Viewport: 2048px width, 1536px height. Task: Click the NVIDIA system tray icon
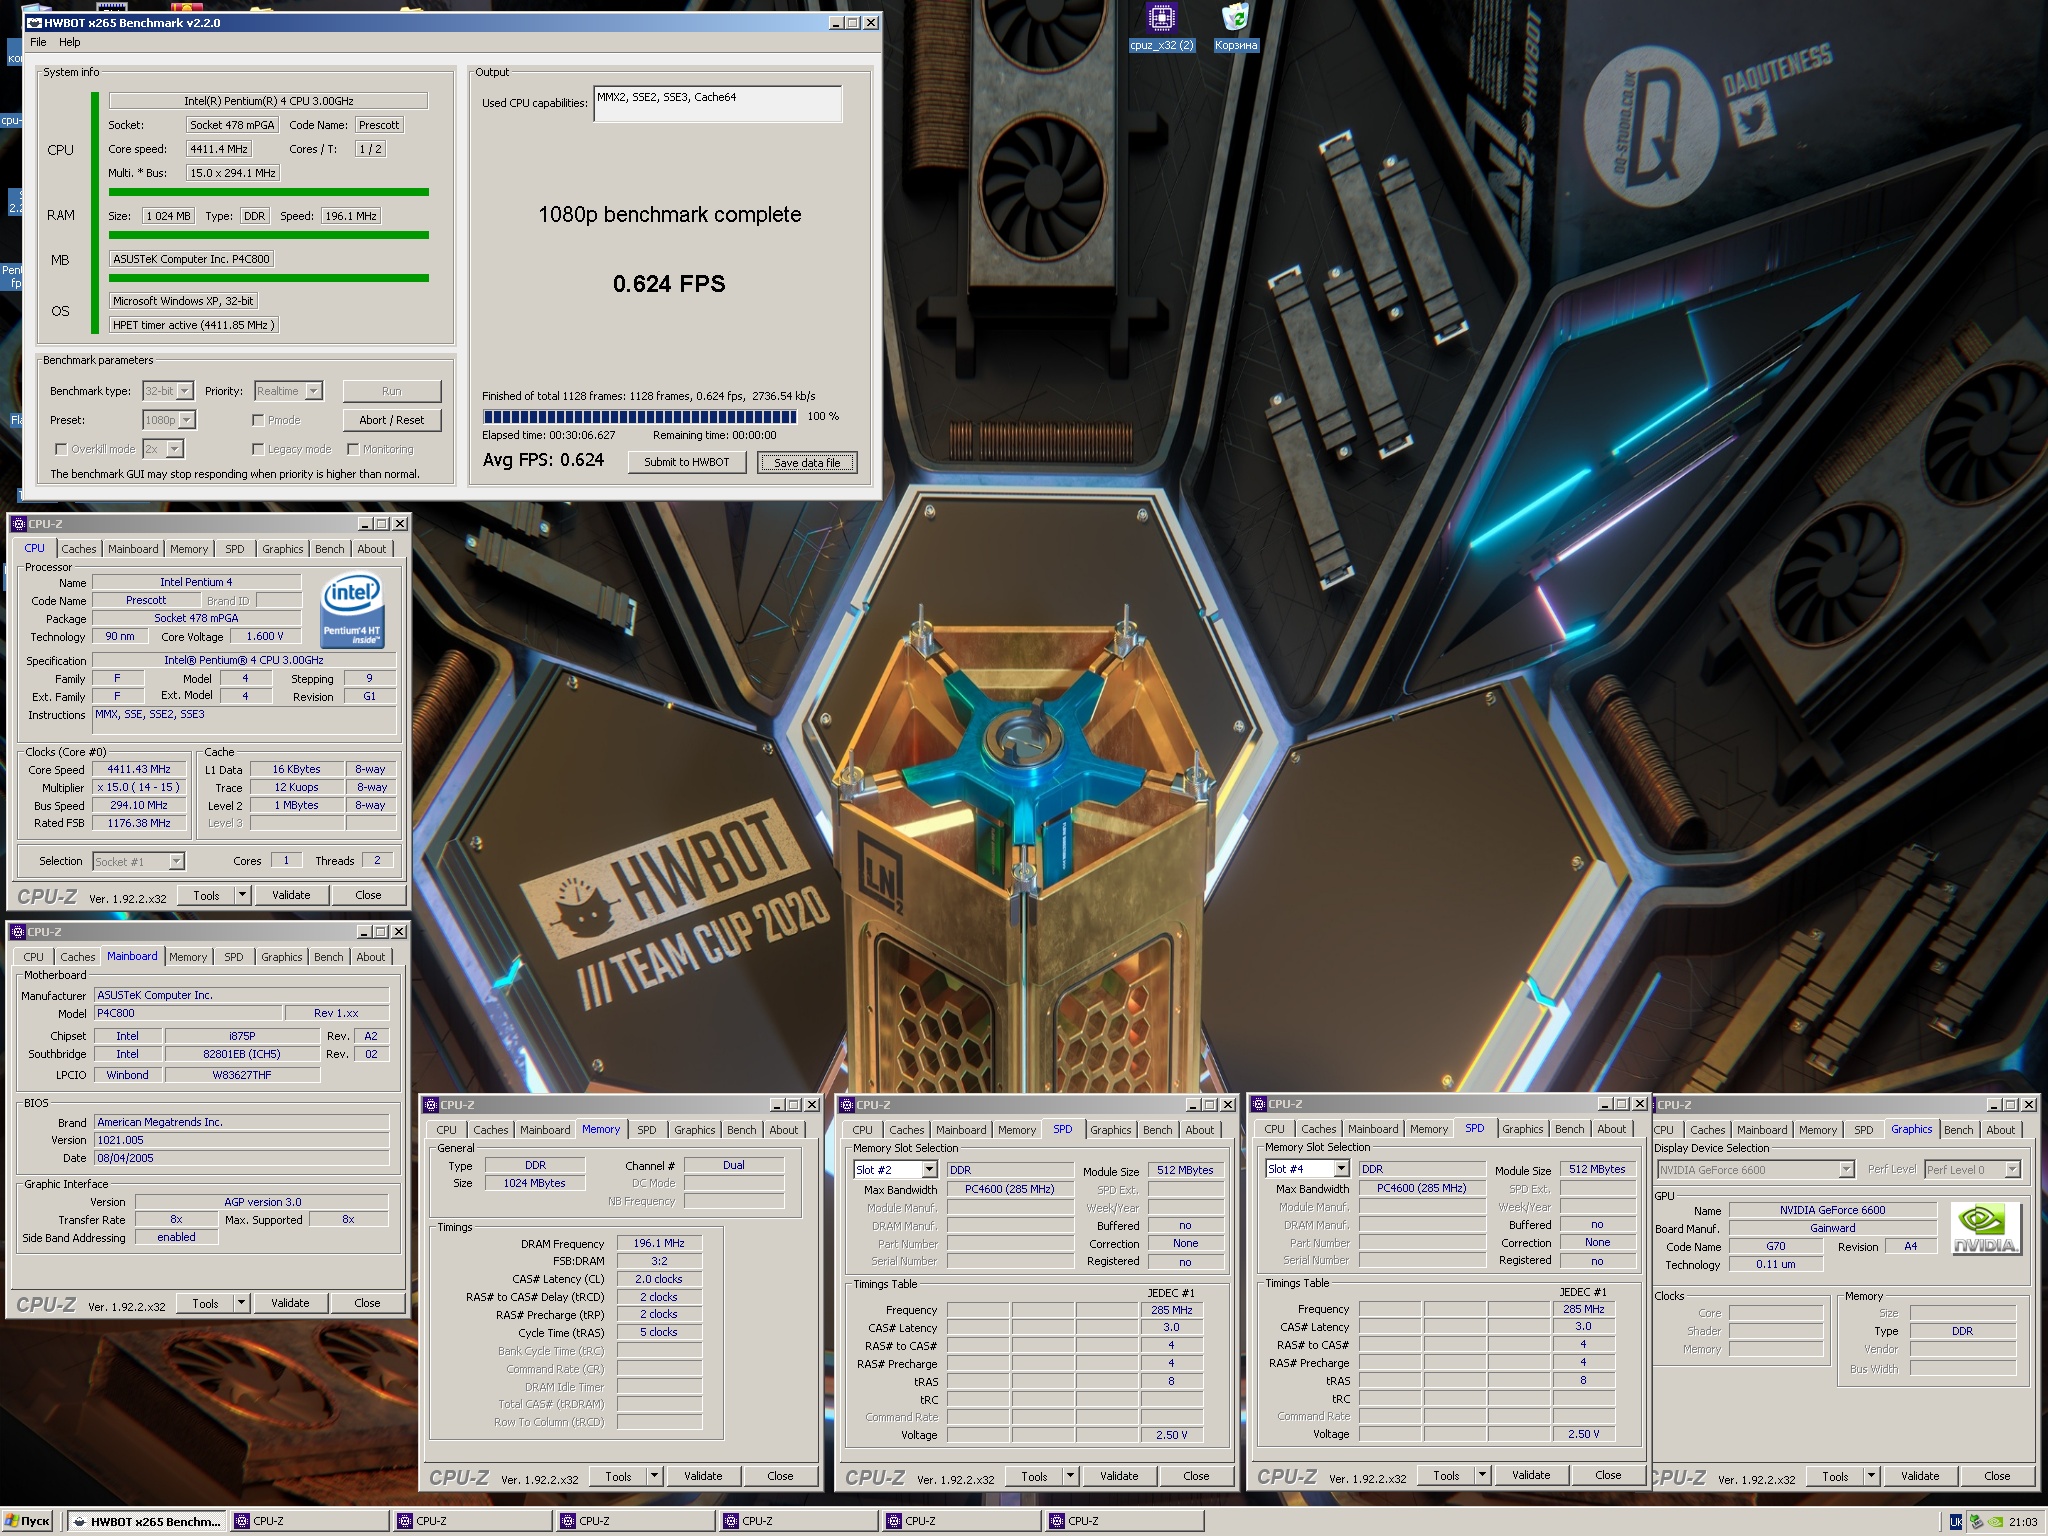pos(1995,1522)
